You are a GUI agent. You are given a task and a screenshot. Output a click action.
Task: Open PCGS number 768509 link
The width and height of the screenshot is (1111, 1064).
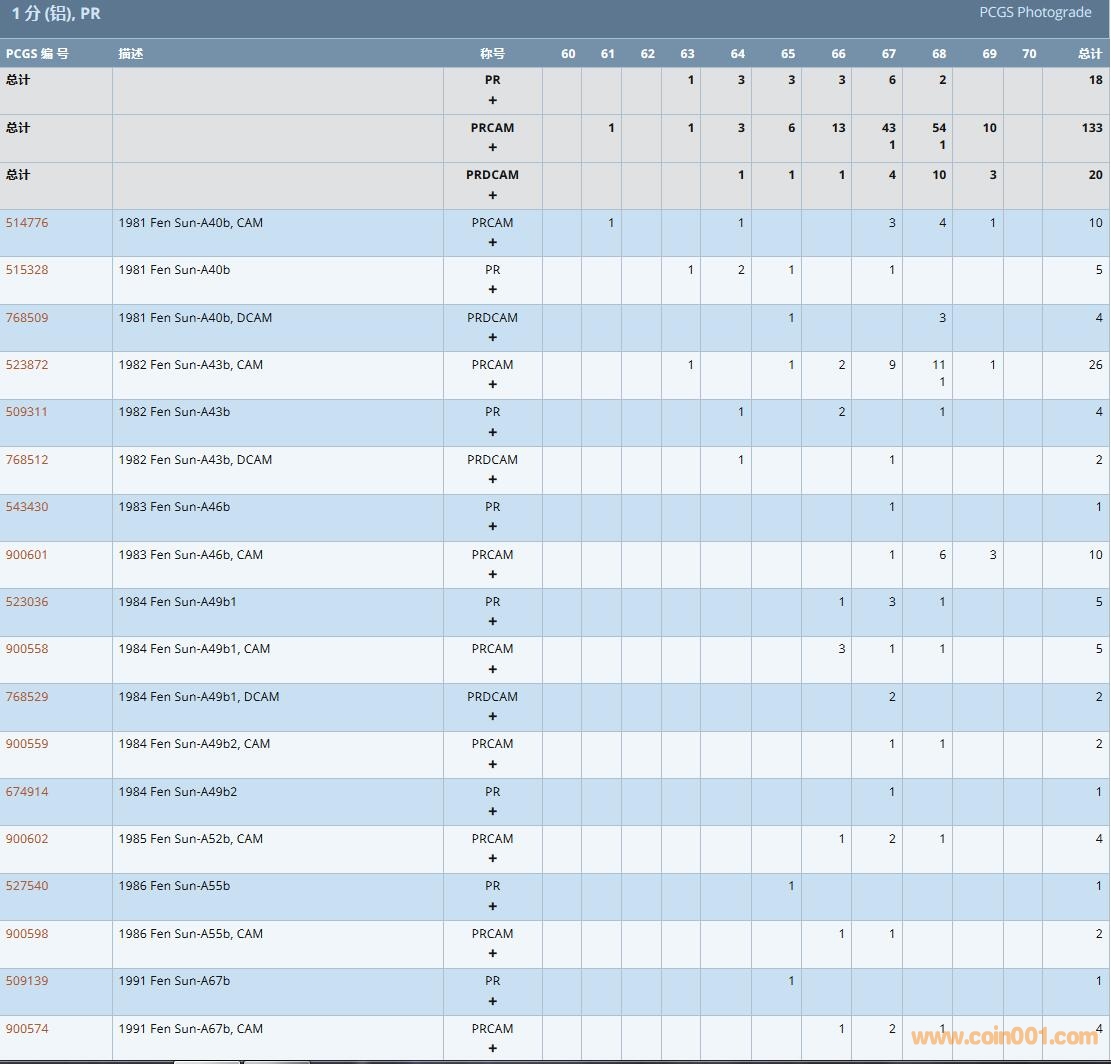point(27,318)
